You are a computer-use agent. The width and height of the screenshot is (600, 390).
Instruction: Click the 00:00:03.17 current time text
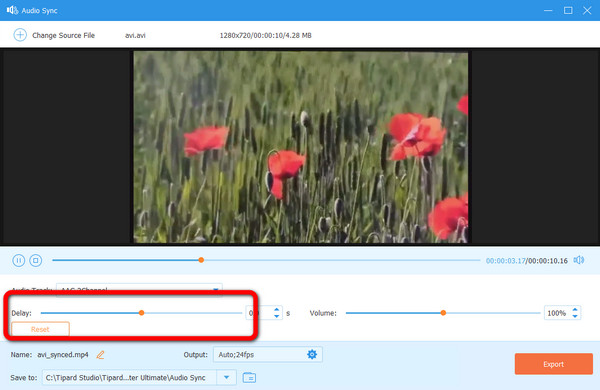(505, 261)
